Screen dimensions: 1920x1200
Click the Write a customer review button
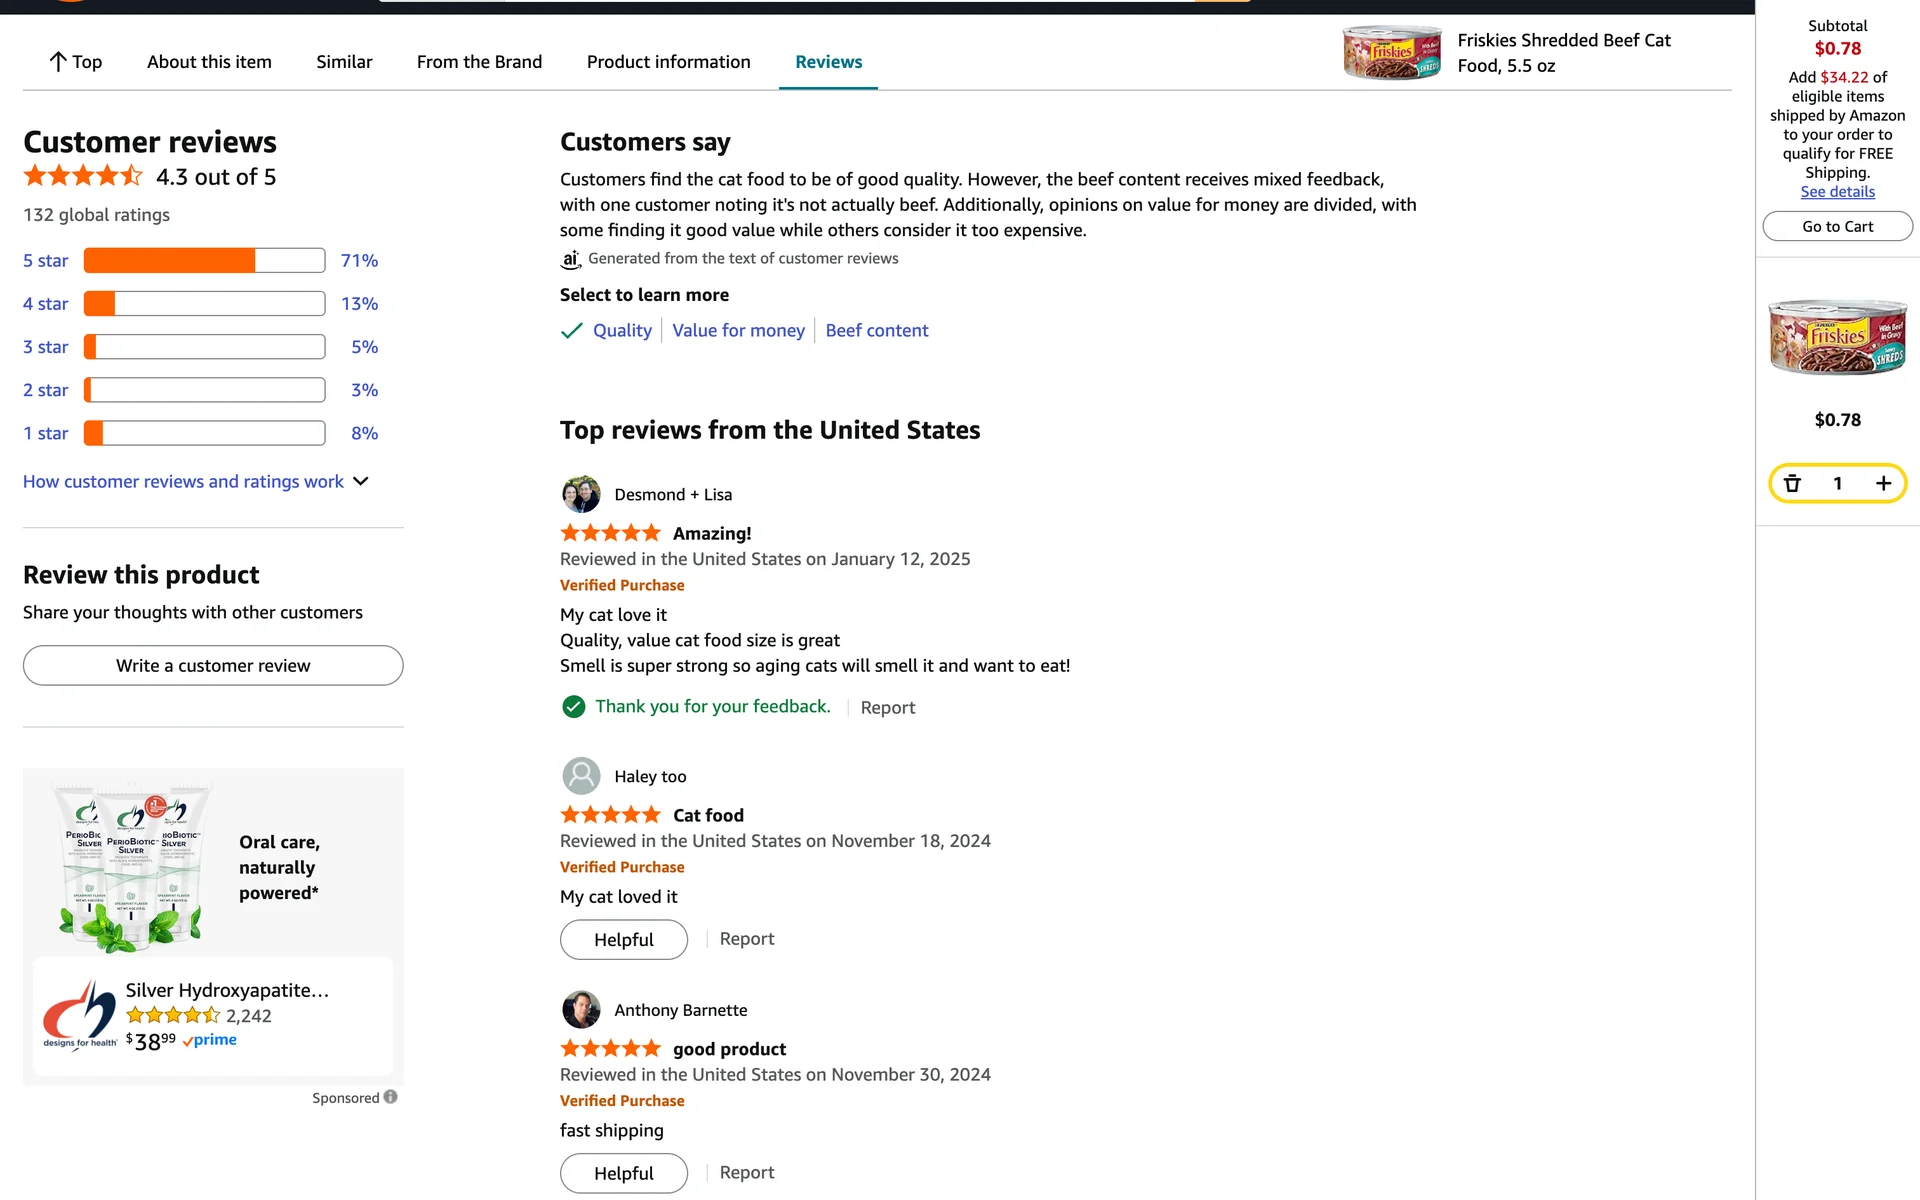213,666
